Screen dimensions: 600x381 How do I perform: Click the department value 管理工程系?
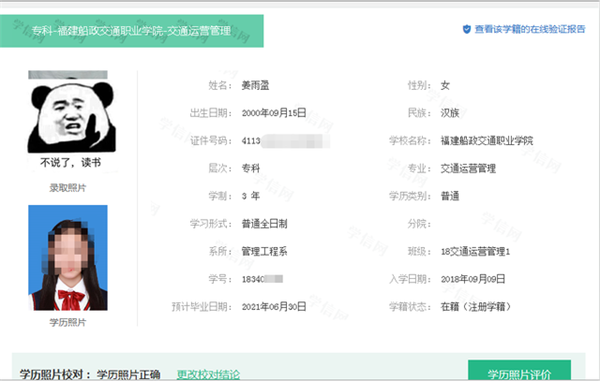coord(264,251)
